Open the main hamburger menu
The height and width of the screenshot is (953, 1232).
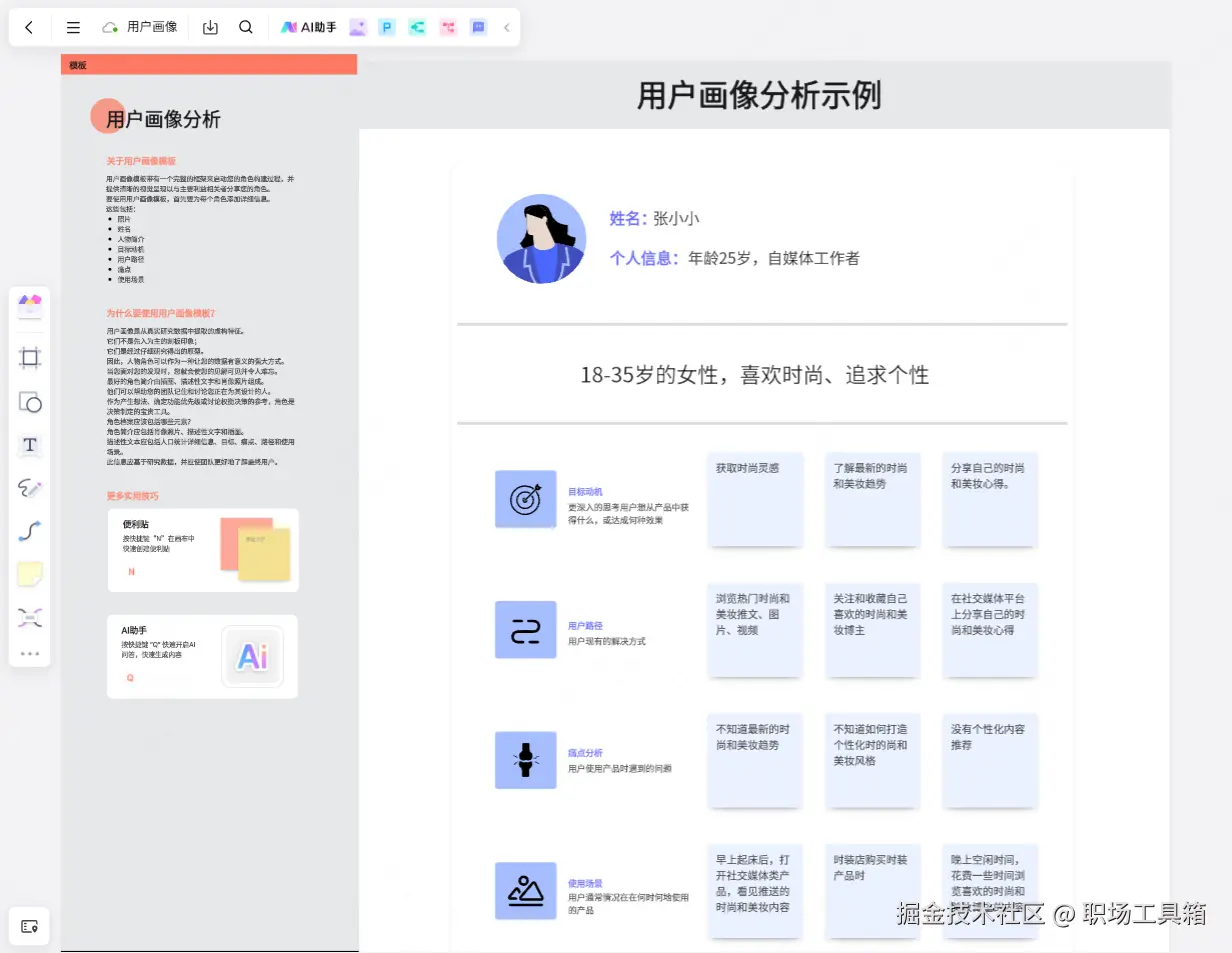[73, 27]
